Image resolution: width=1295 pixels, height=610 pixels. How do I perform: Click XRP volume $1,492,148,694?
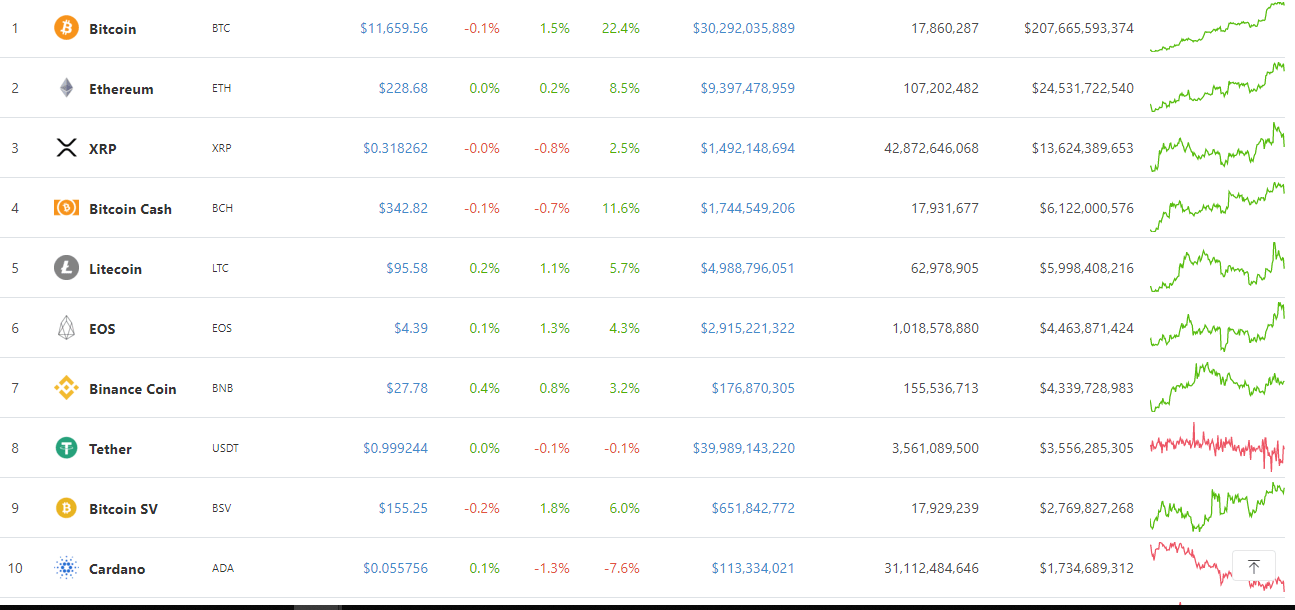point(748,148)
